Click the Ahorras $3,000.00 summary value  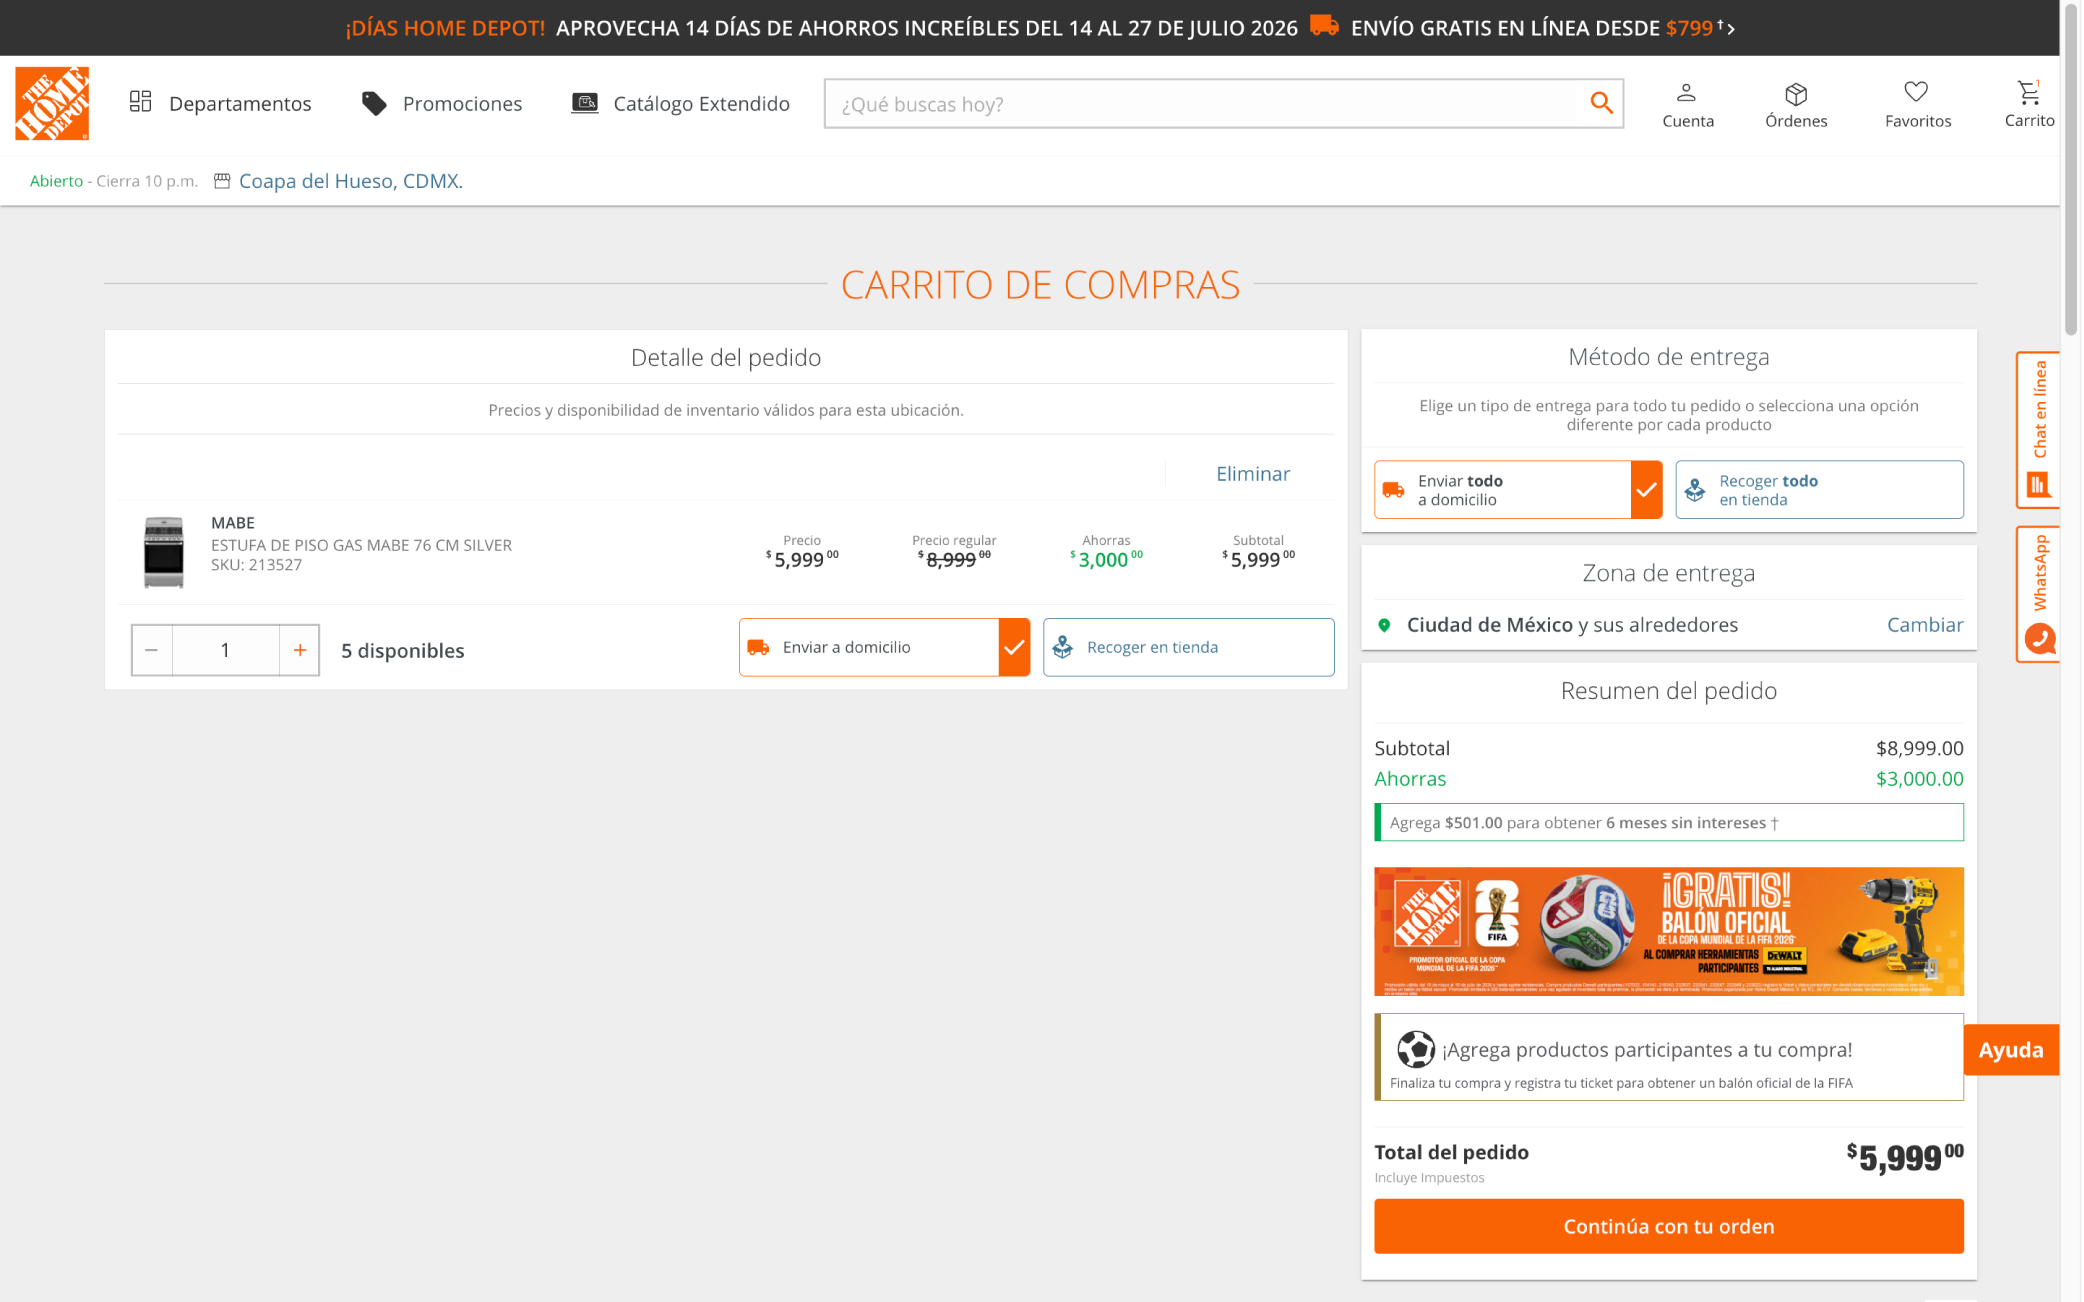tap(1919, 779)
